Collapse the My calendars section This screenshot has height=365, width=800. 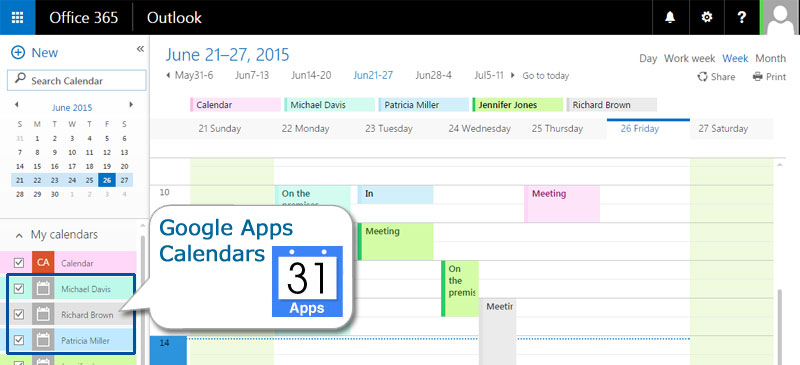point(19,235)
